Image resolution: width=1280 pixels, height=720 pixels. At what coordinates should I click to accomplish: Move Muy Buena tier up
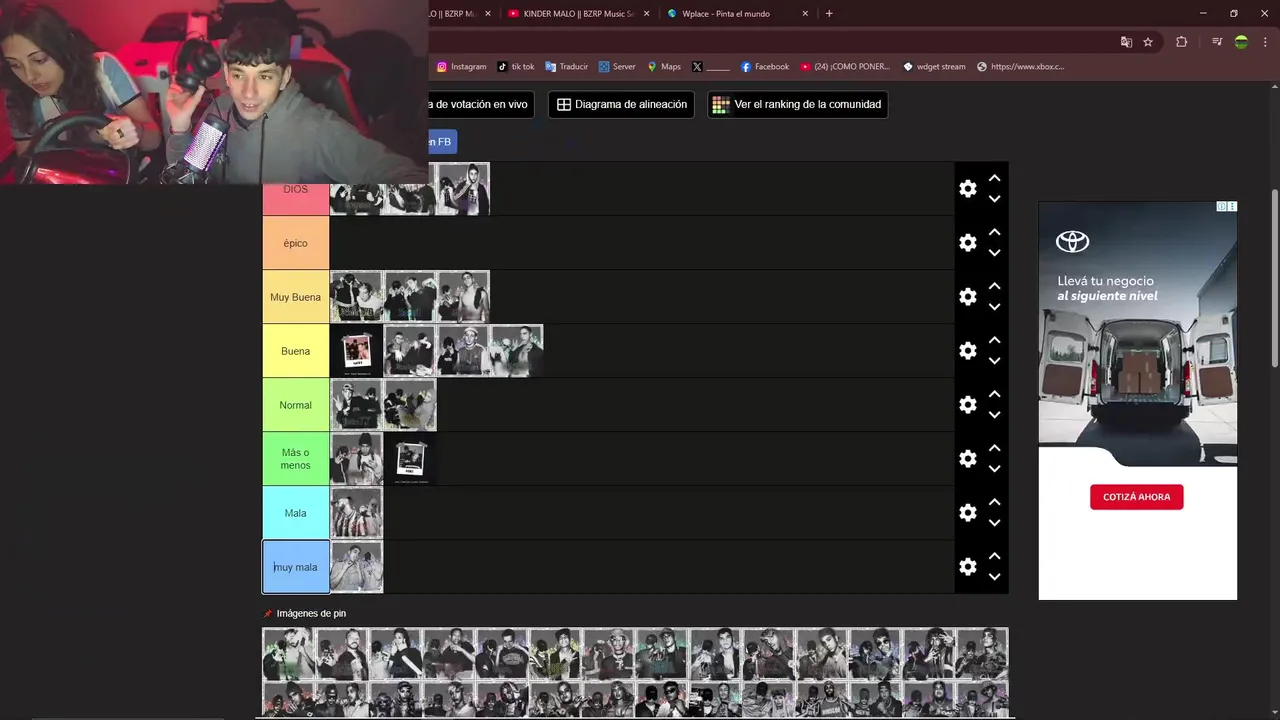click(994, 286)
